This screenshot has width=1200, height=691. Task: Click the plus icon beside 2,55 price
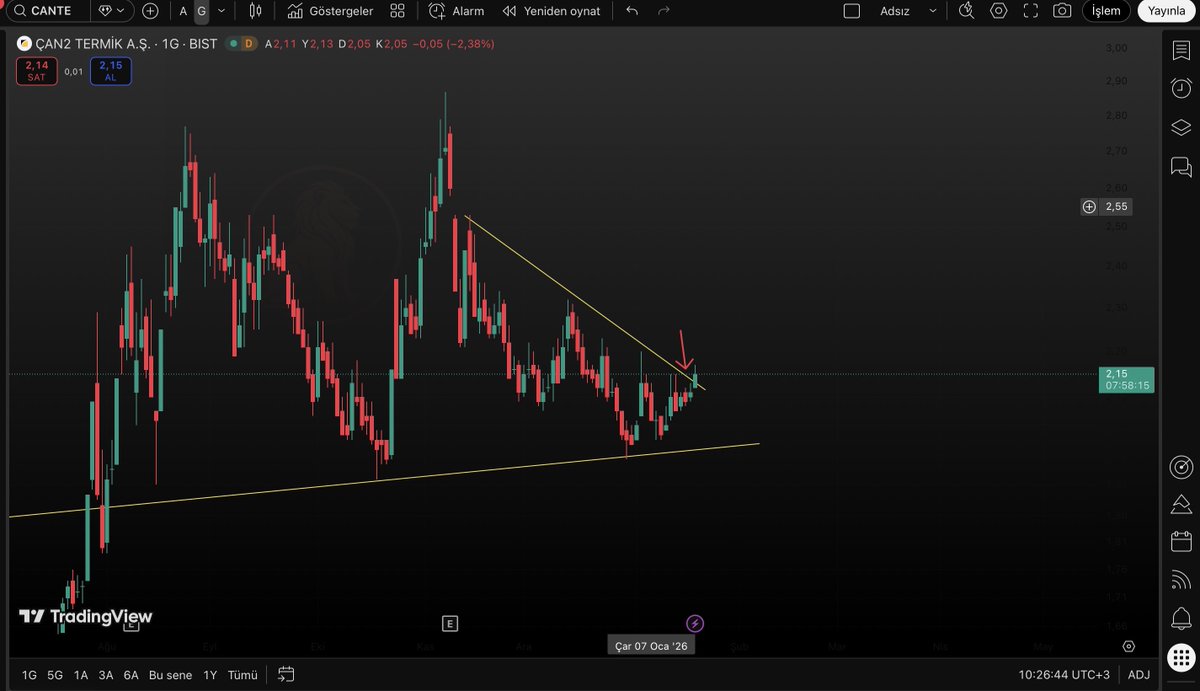coord(1089,207)
